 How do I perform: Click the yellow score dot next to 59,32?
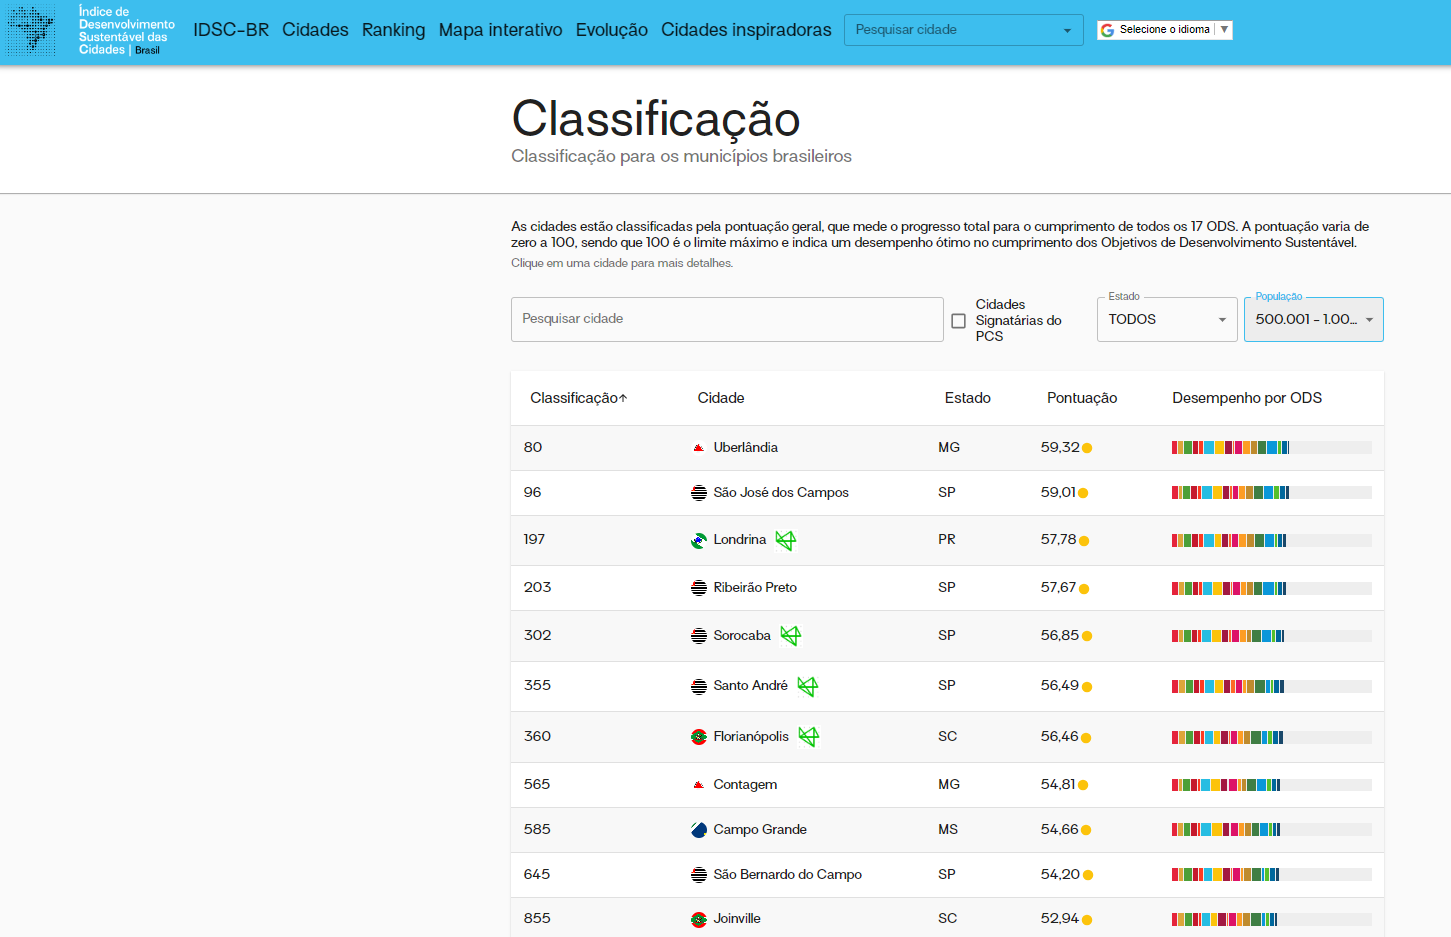pos(1087,448)
